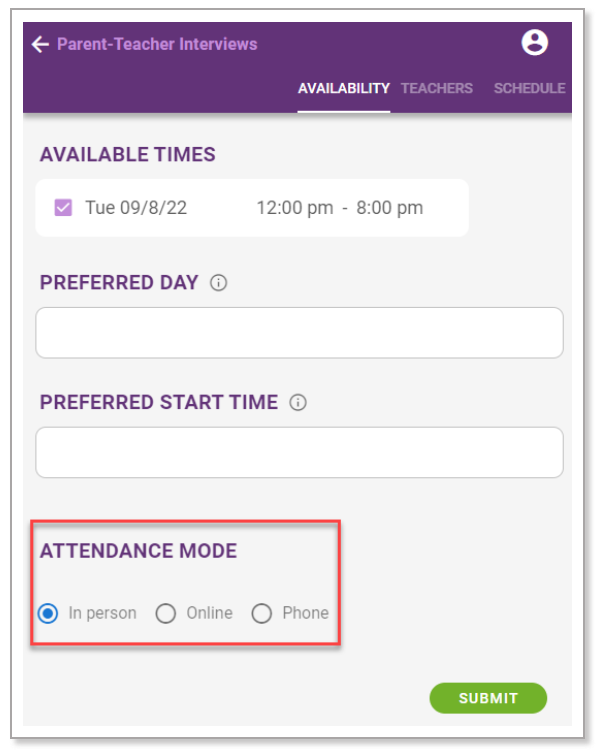Click the In person label text
This screenshot has width=596, height=751.
(x=103, y=613)
